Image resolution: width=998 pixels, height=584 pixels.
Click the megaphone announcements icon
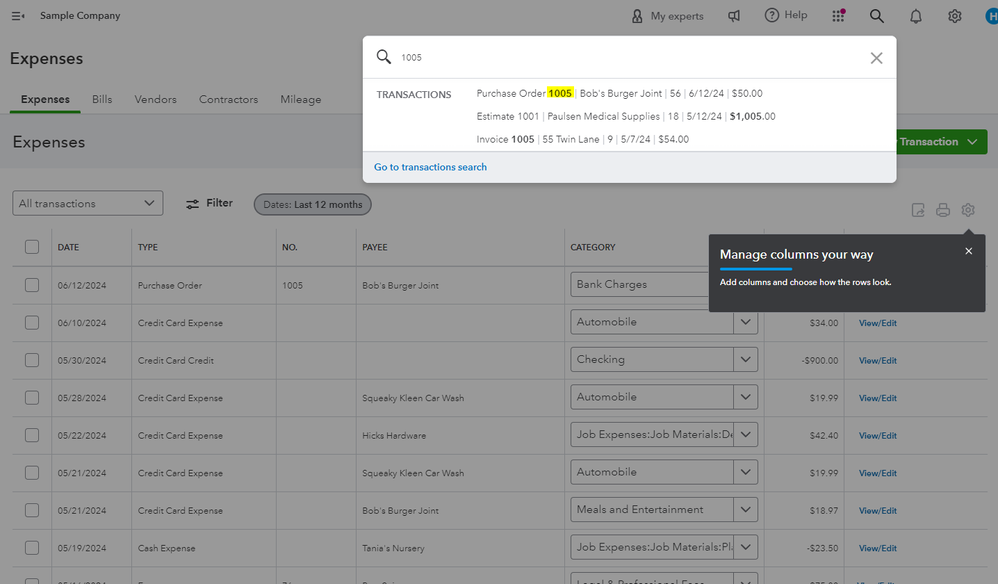point(734,16)
